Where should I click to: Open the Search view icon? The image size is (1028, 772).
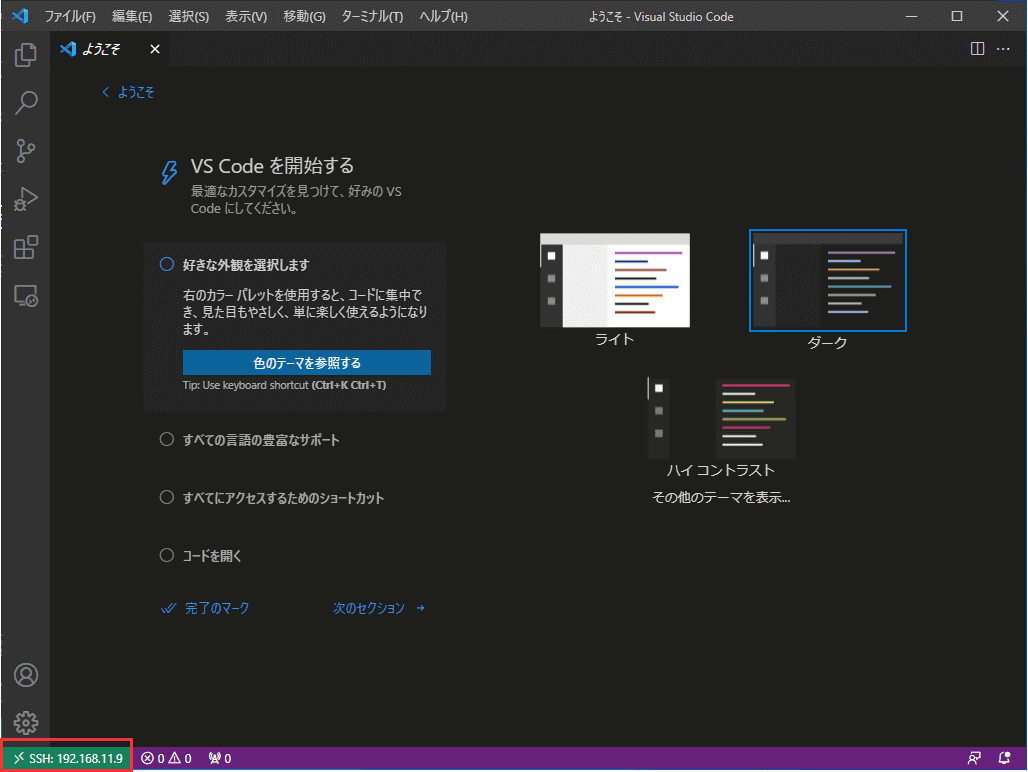coord(26,103)
